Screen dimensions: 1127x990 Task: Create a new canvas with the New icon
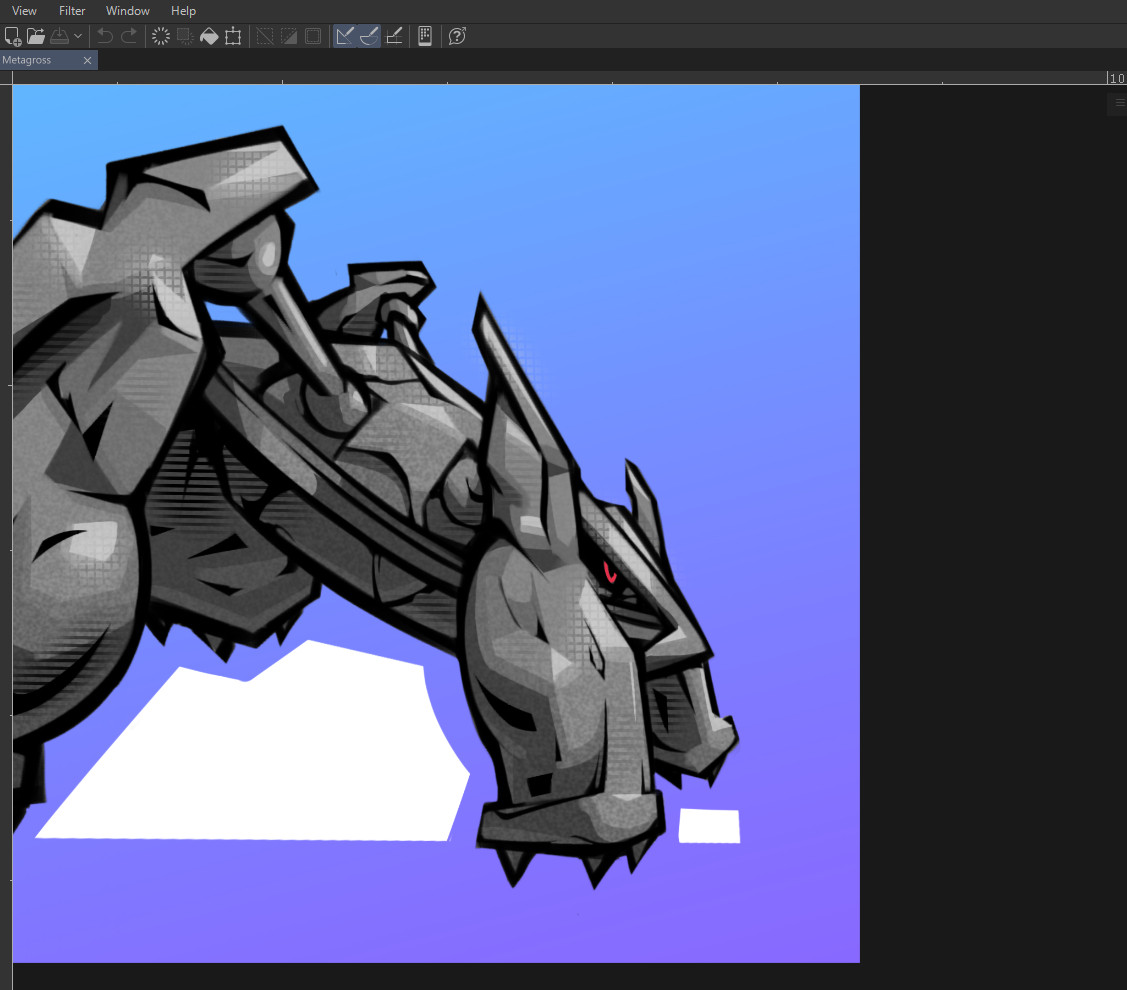pyautogui.click(x=13, y=36)
